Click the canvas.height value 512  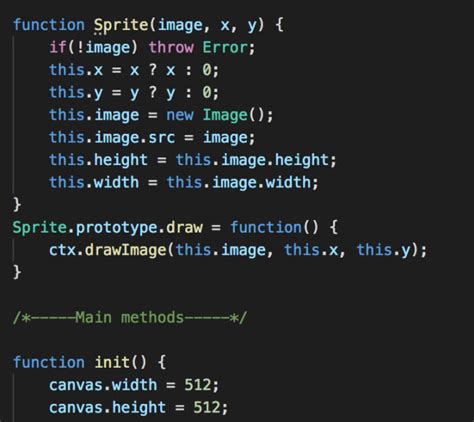coord(206,407)
